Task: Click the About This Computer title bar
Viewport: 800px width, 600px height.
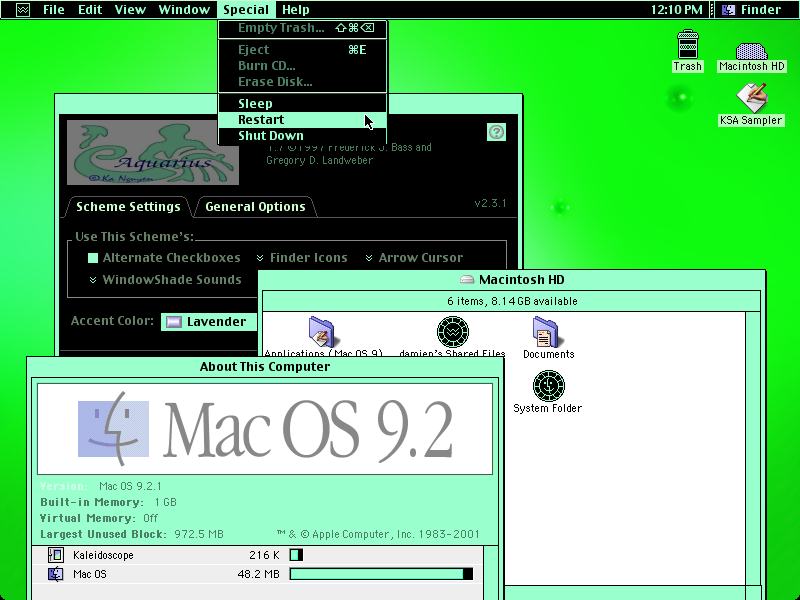Action: coord(265,367)
